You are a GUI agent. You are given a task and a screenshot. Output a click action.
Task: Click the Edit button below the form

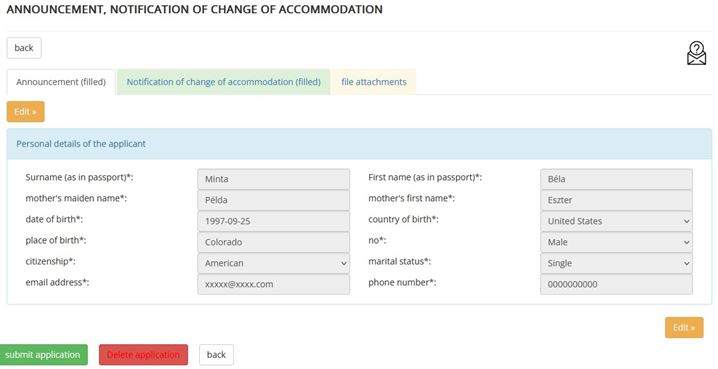click(x=684, y=327)
